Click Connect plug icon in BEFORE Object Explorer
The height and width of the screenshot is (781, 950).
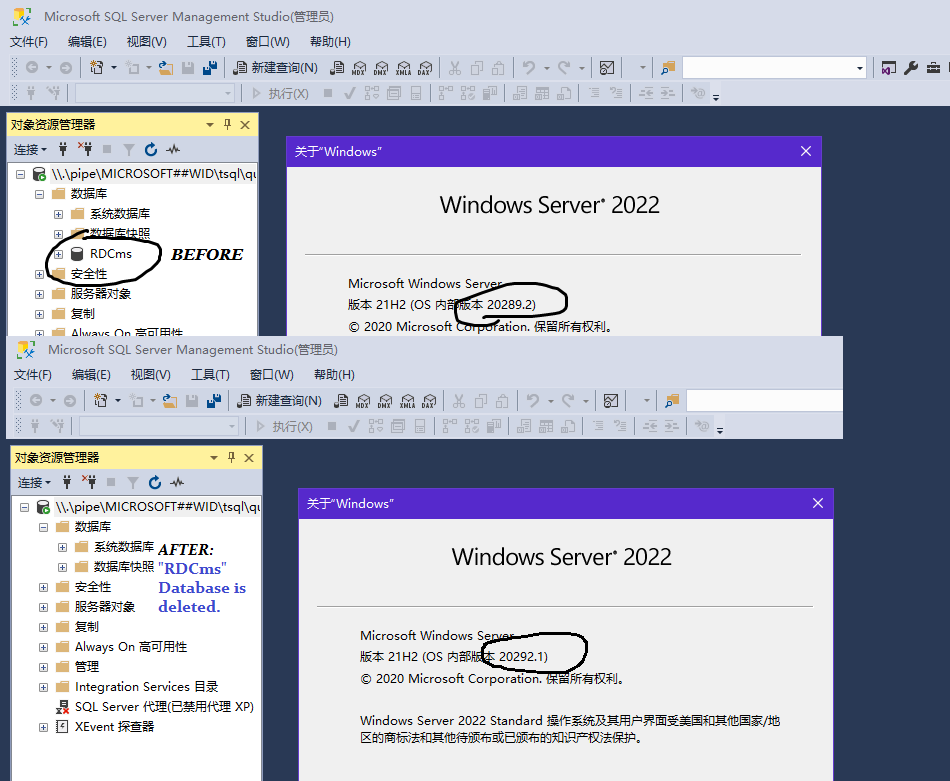pyautogui.click(x=62, y=149)
